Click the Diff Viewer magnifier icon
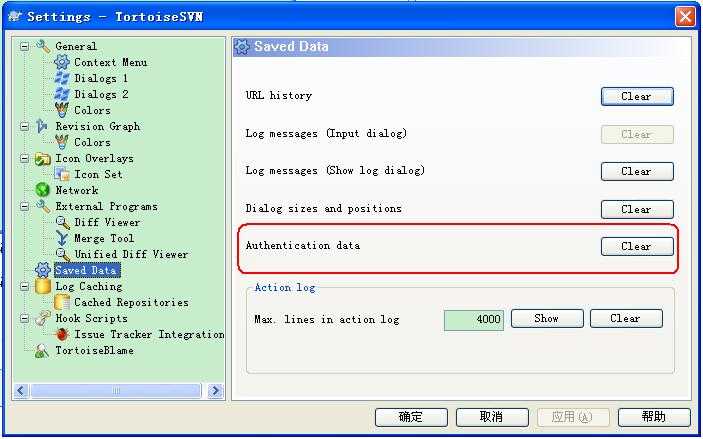703x439 pixels. (x=62, y=222)
